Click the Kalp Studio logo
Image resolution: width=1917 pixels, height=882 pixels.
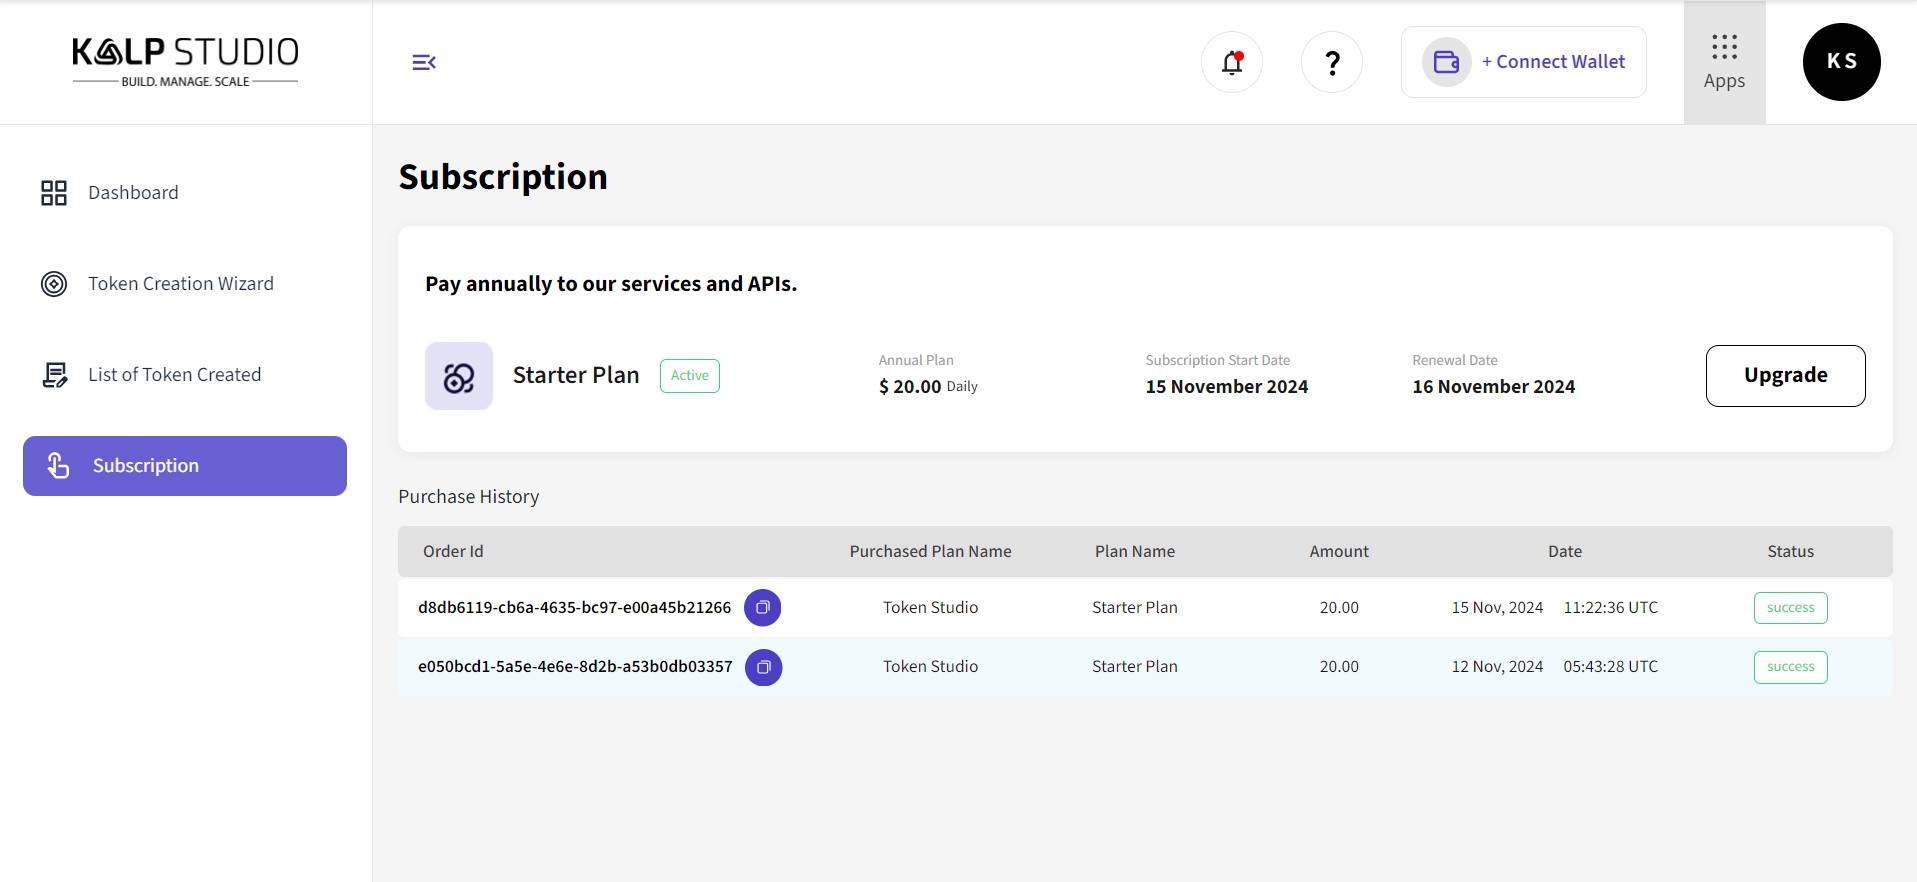(185, 62)
